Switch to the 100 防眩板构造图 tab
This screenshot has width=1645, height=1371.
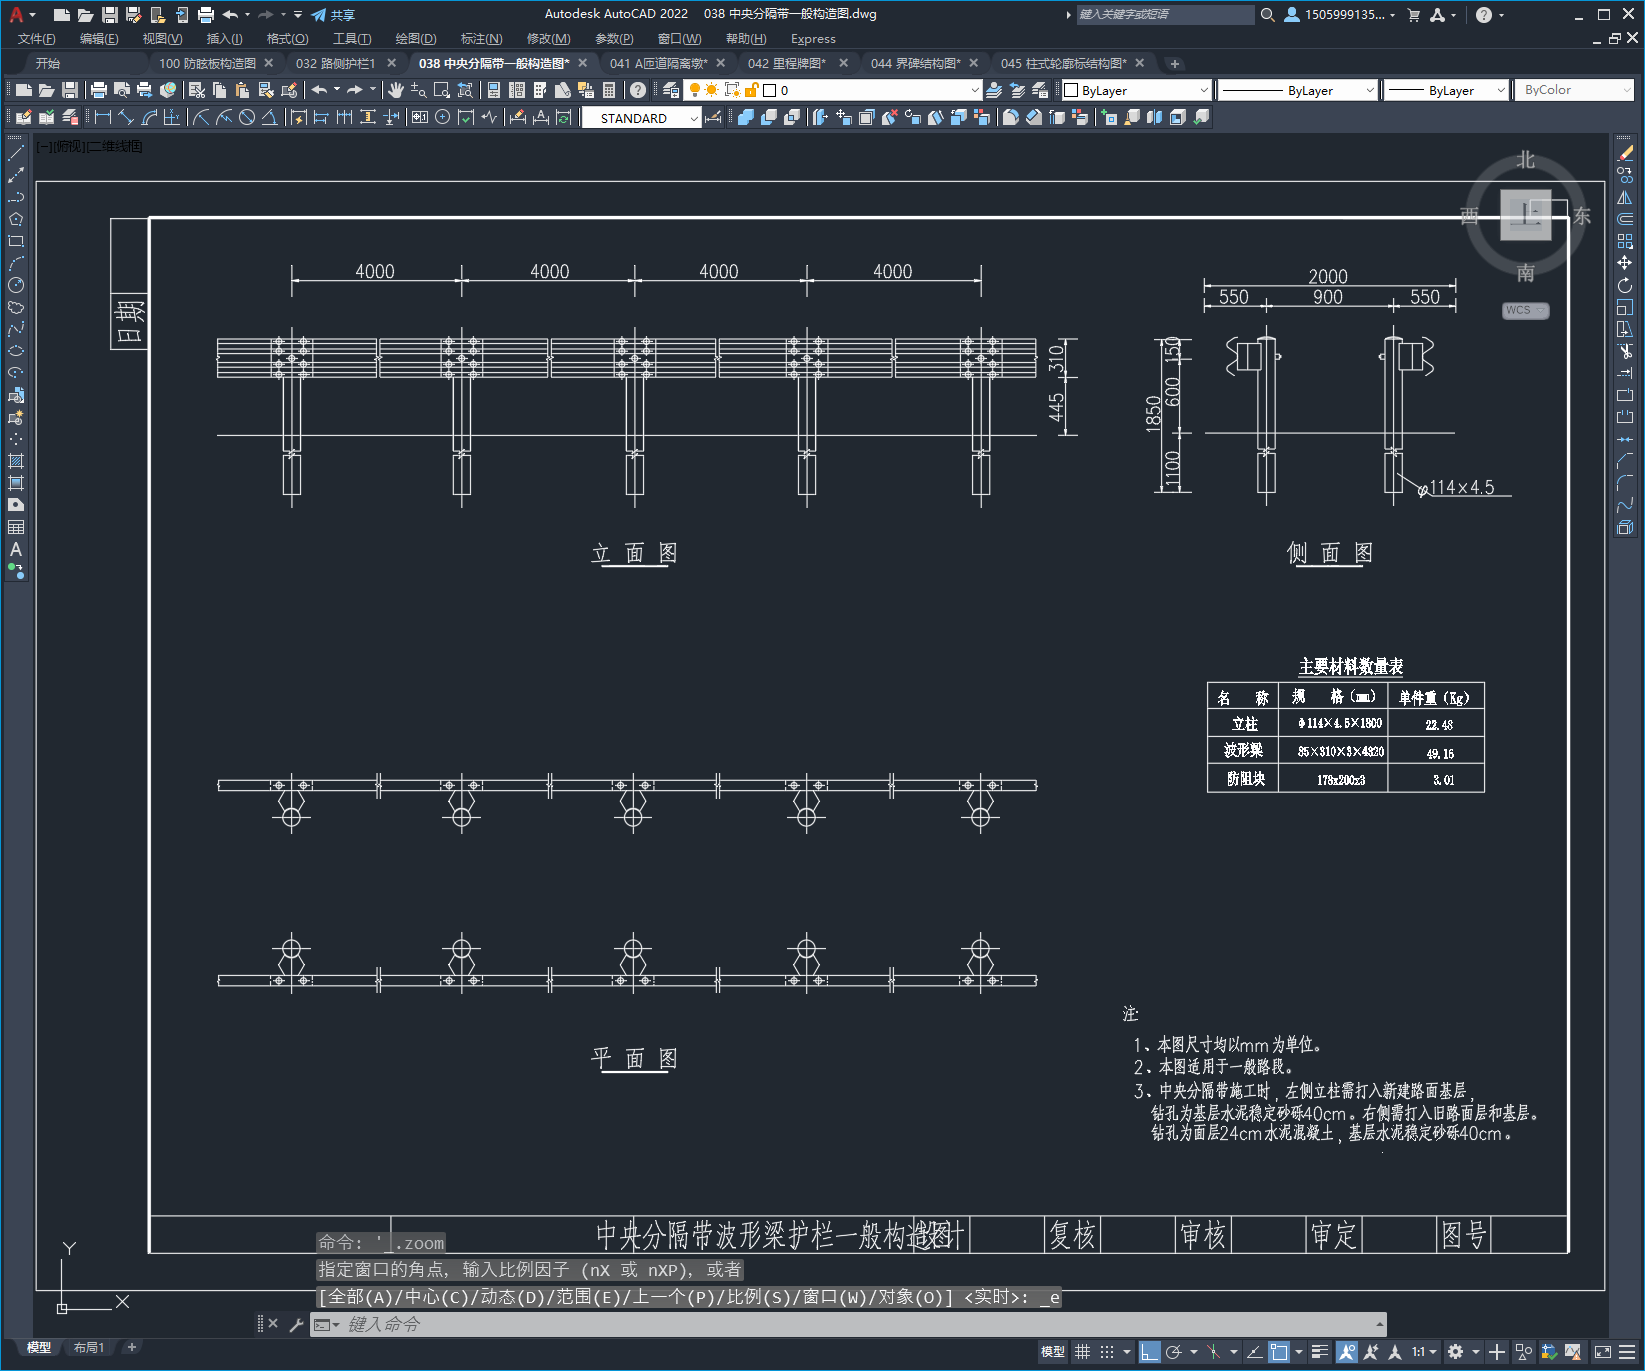point(207,63)
